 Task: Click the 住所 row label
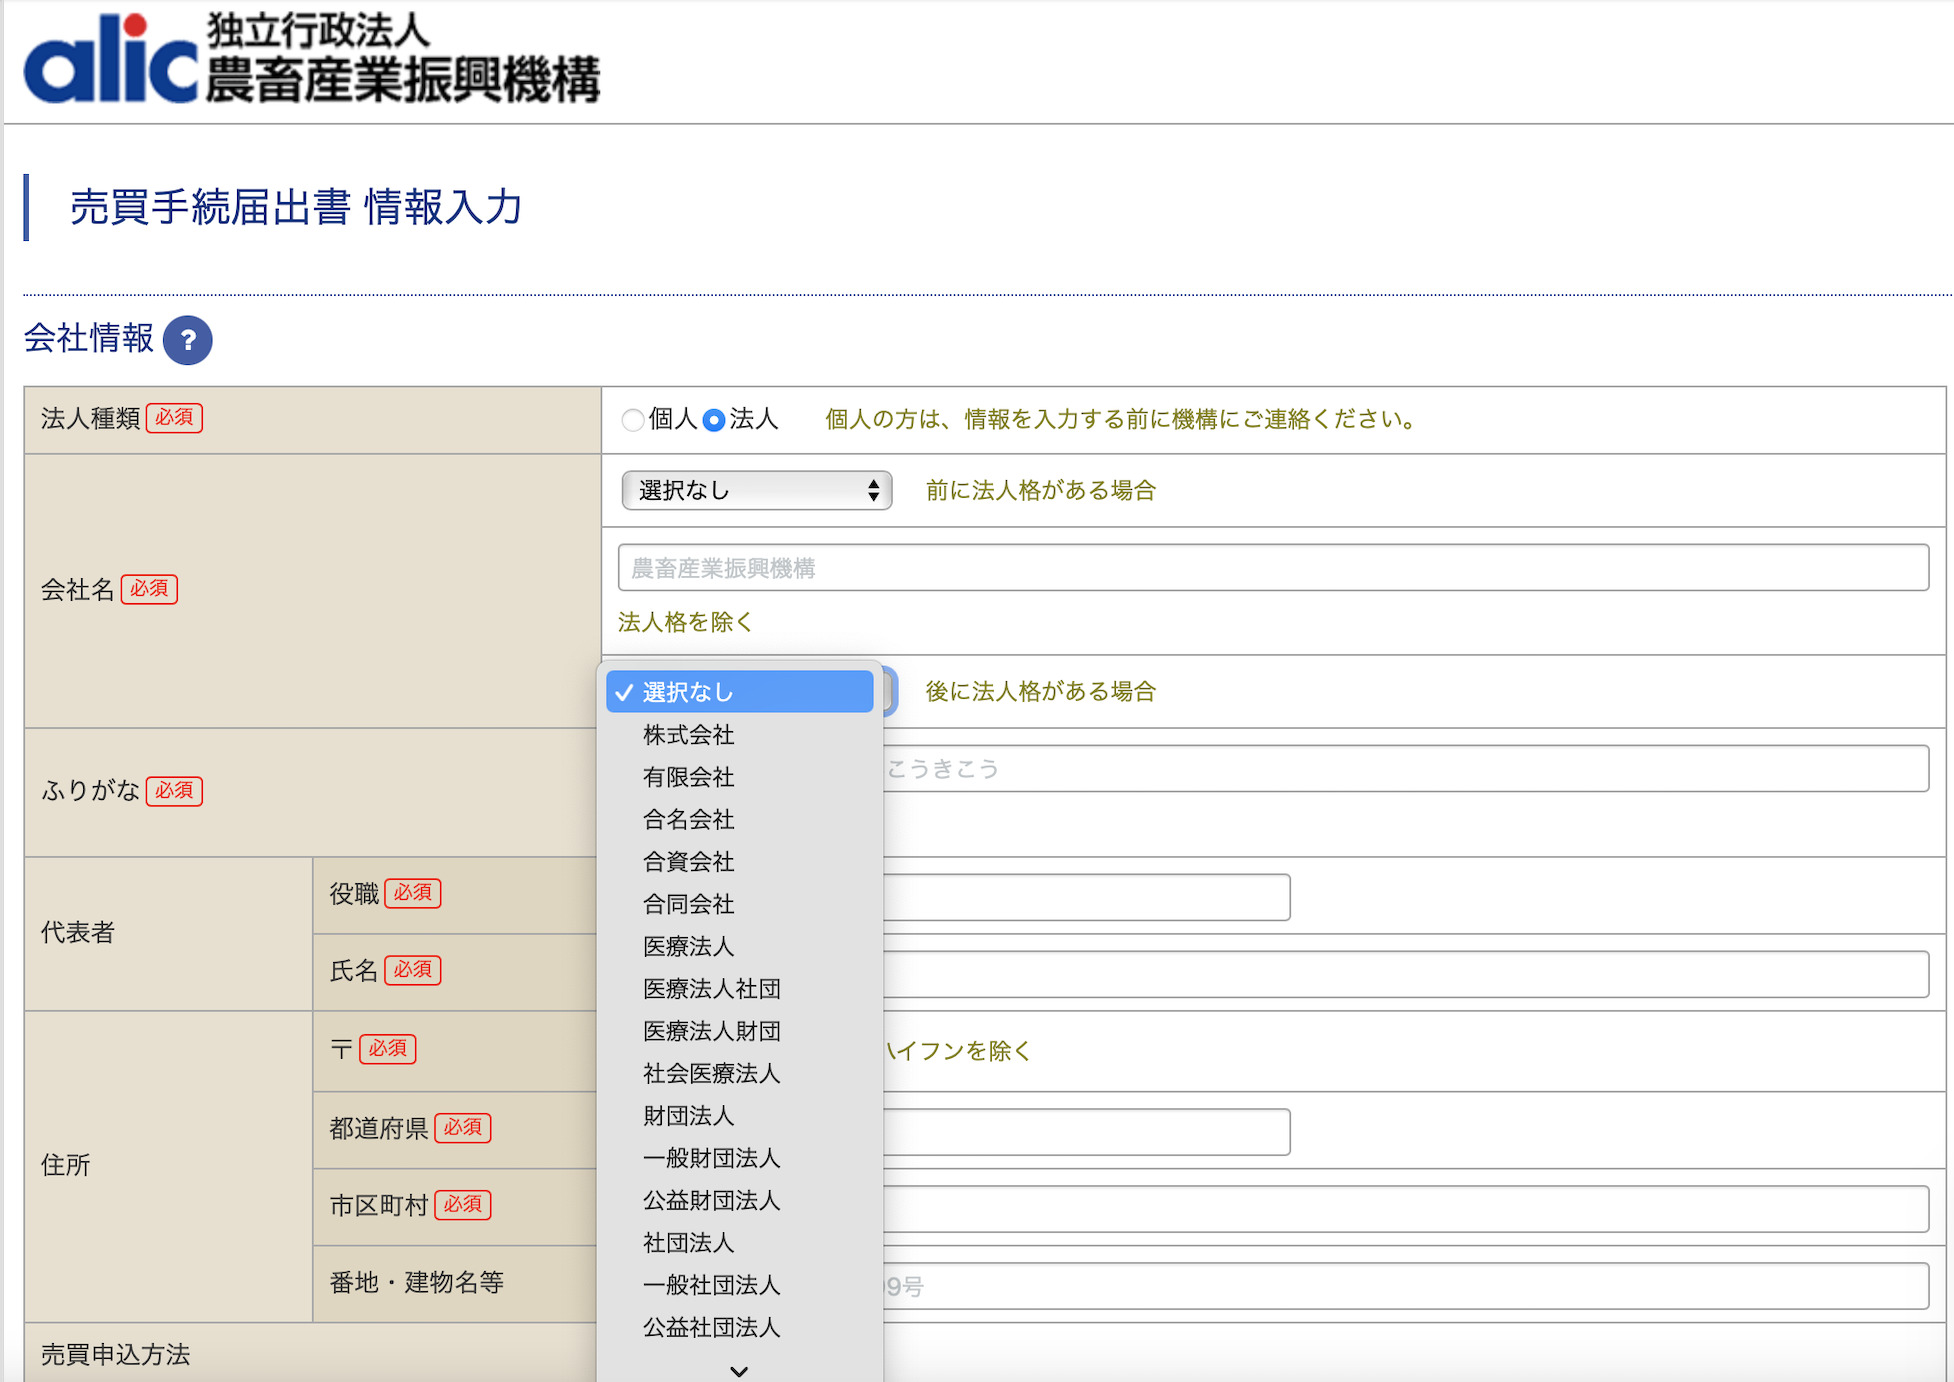(x=65, y=1165)
